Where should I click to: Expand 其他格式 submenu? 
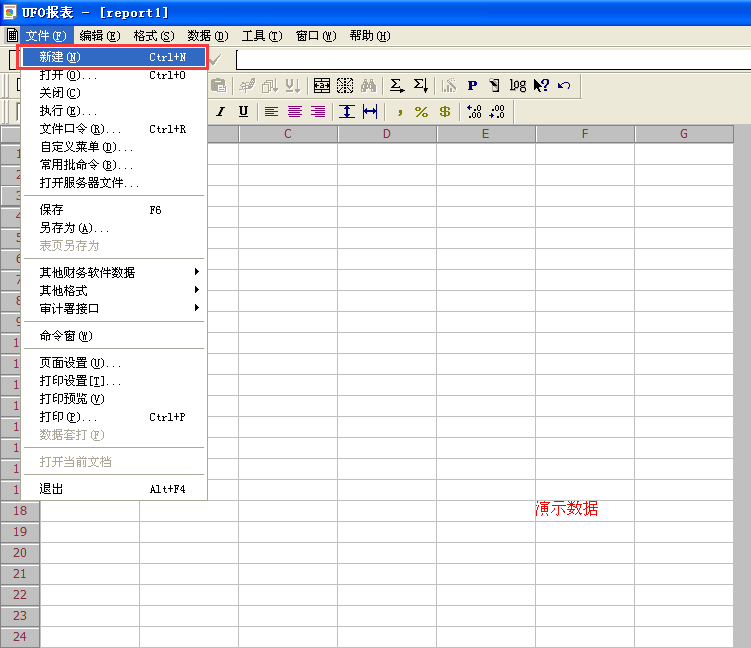114,290
